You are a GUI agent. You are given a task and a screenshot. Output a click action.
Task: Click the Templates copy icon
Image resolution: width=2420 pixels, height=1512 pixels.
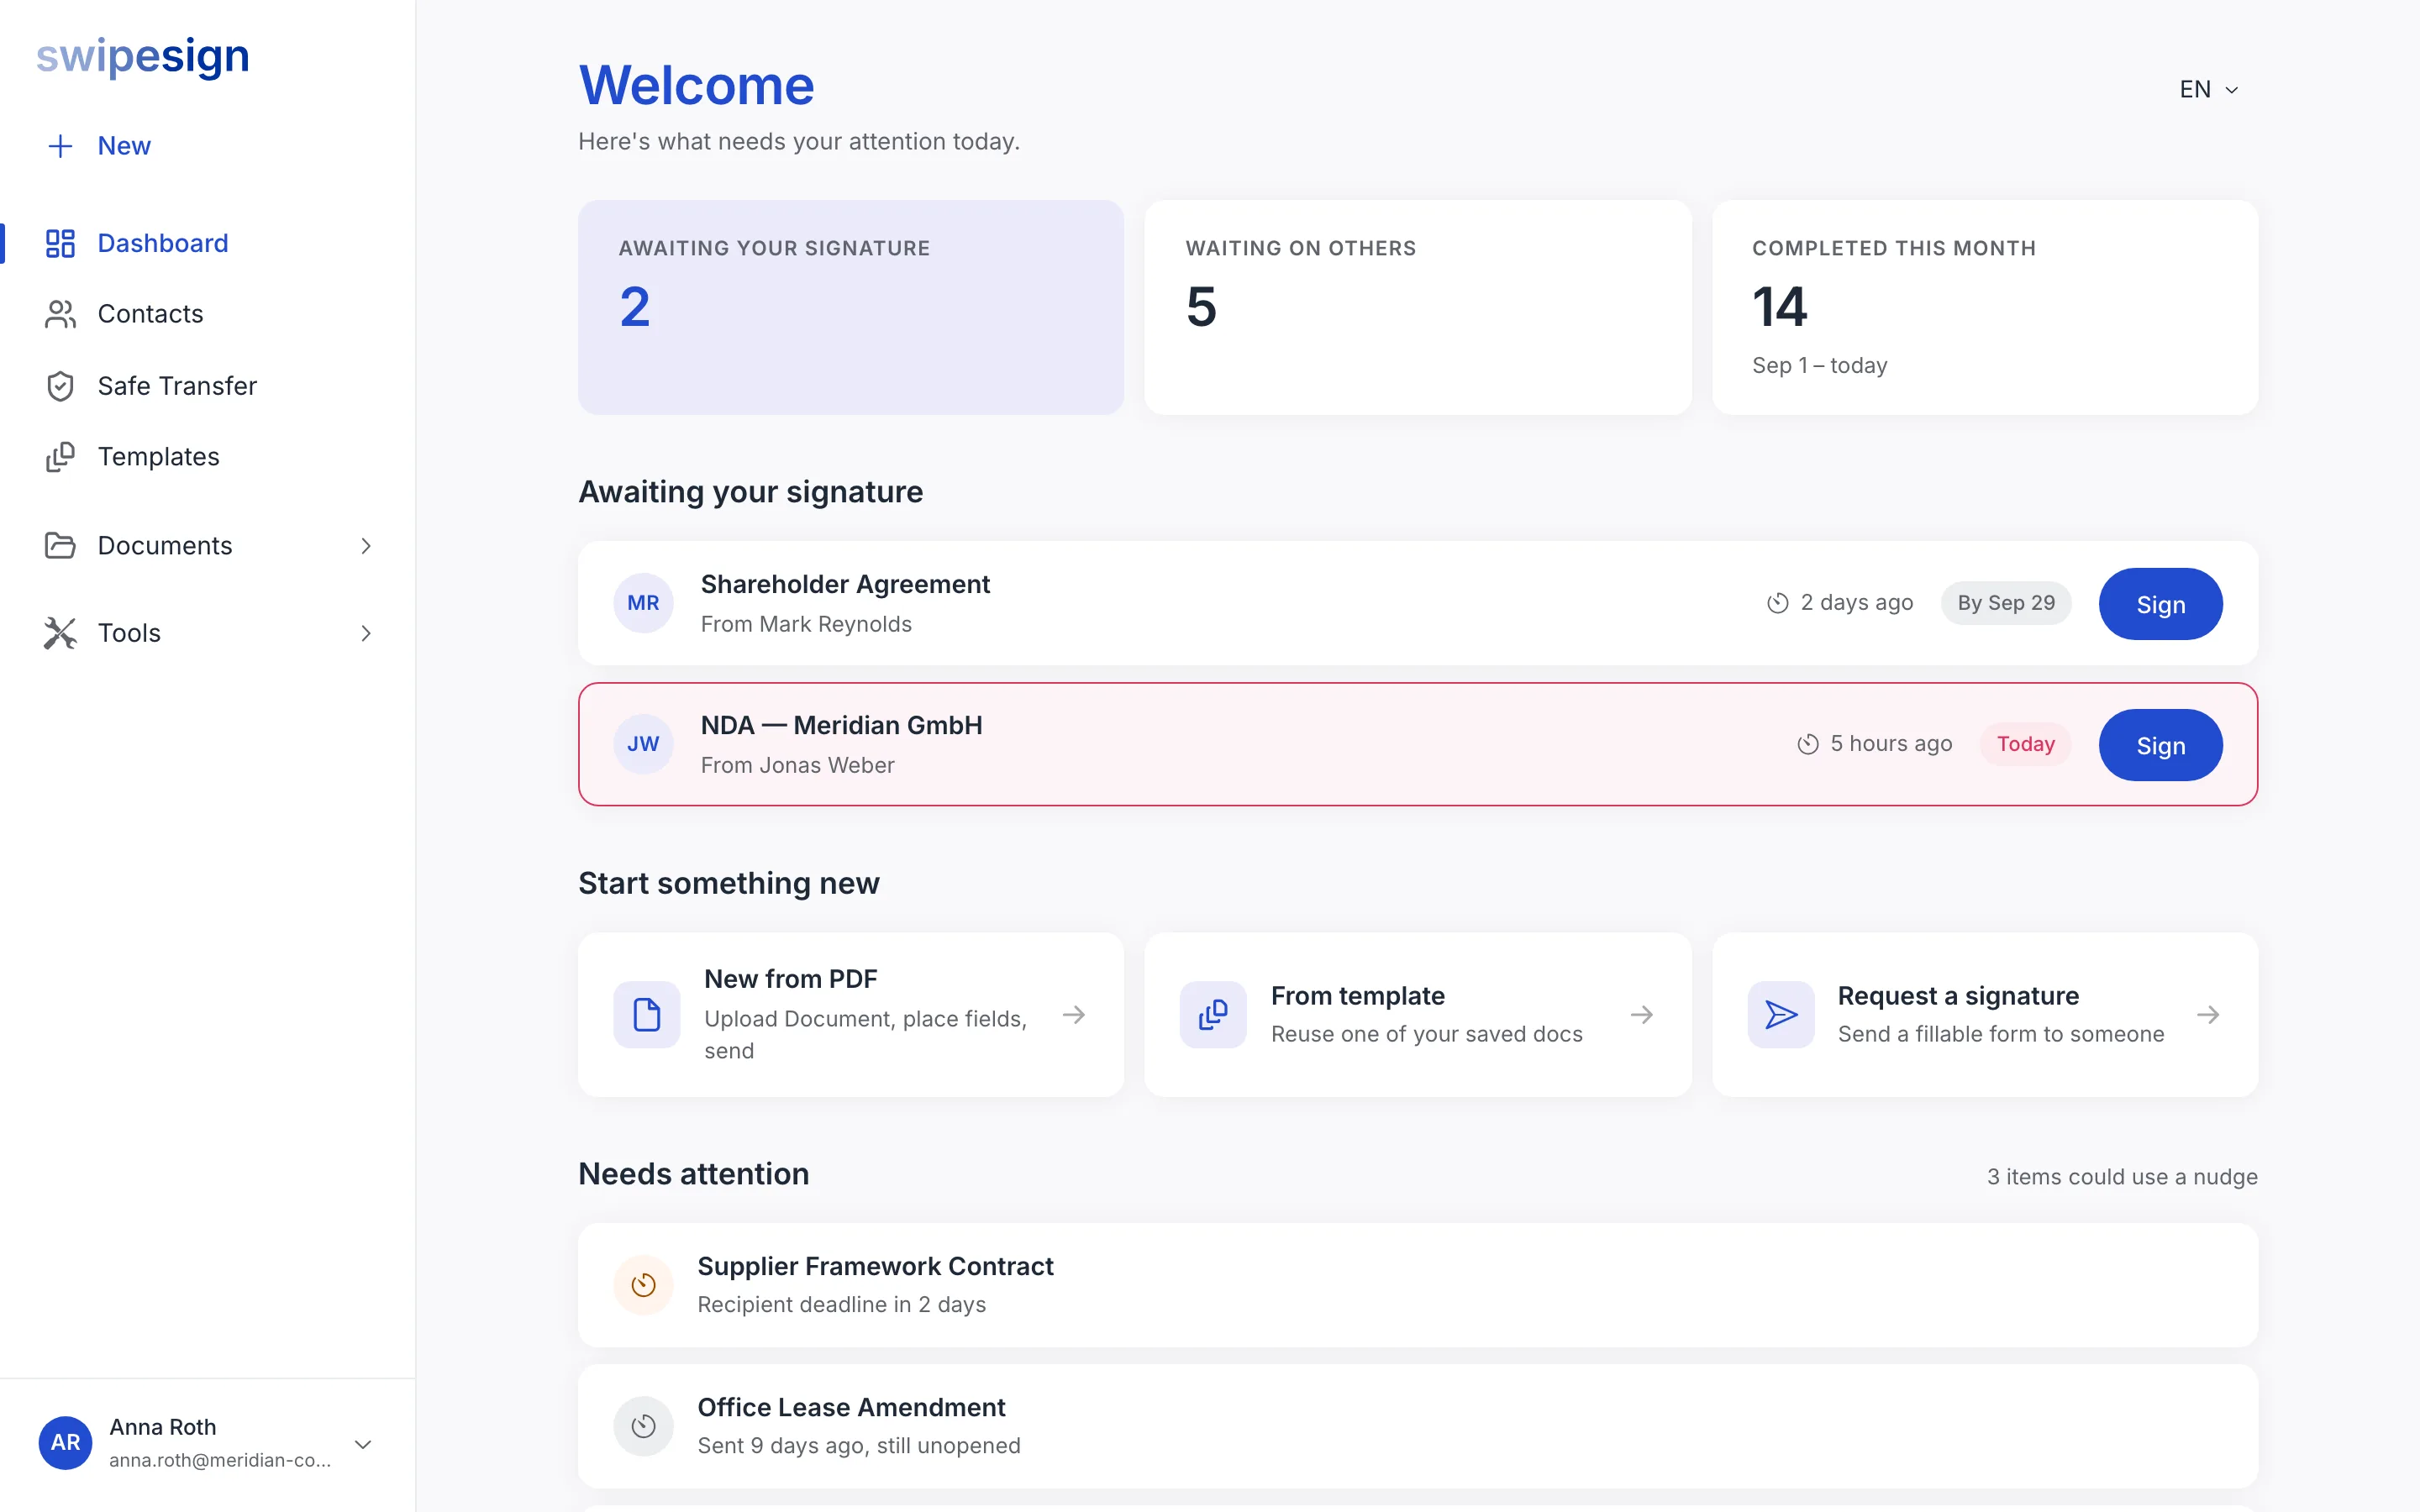60,457
